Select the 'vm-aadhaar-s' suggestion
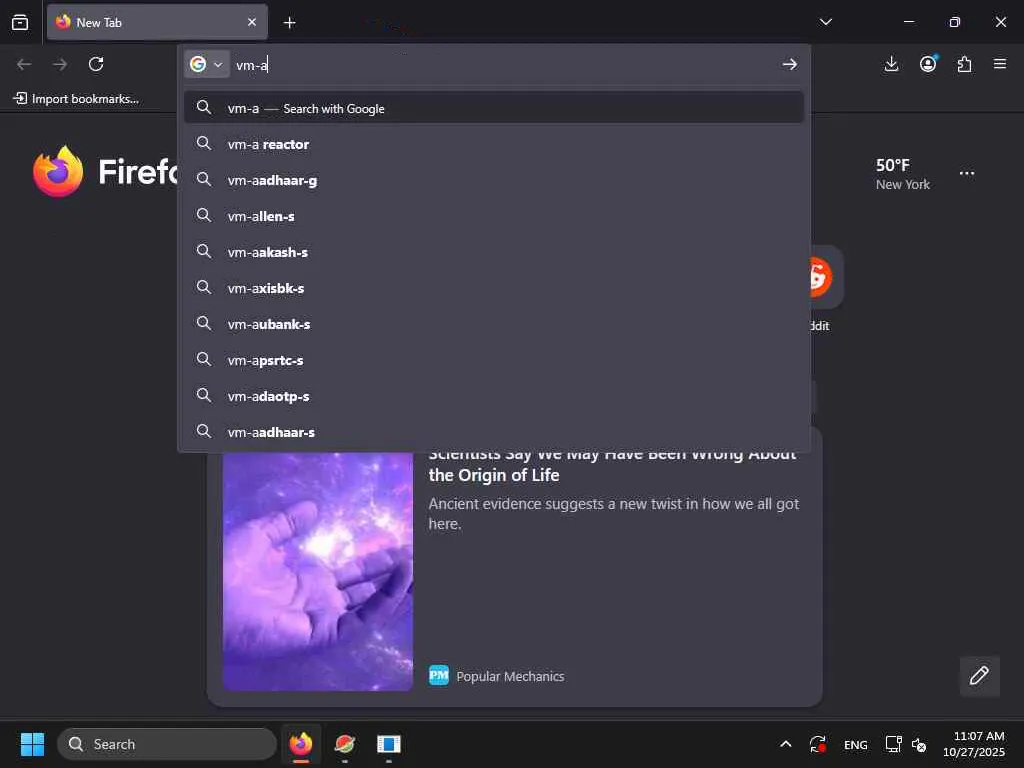This screenshot has height=768, width=1024. 494,432
